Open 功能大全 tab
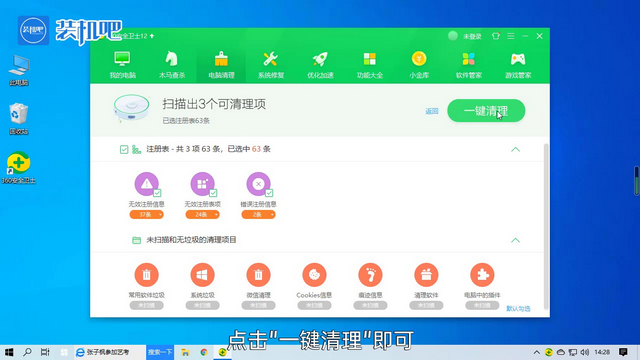 (370, 64)
